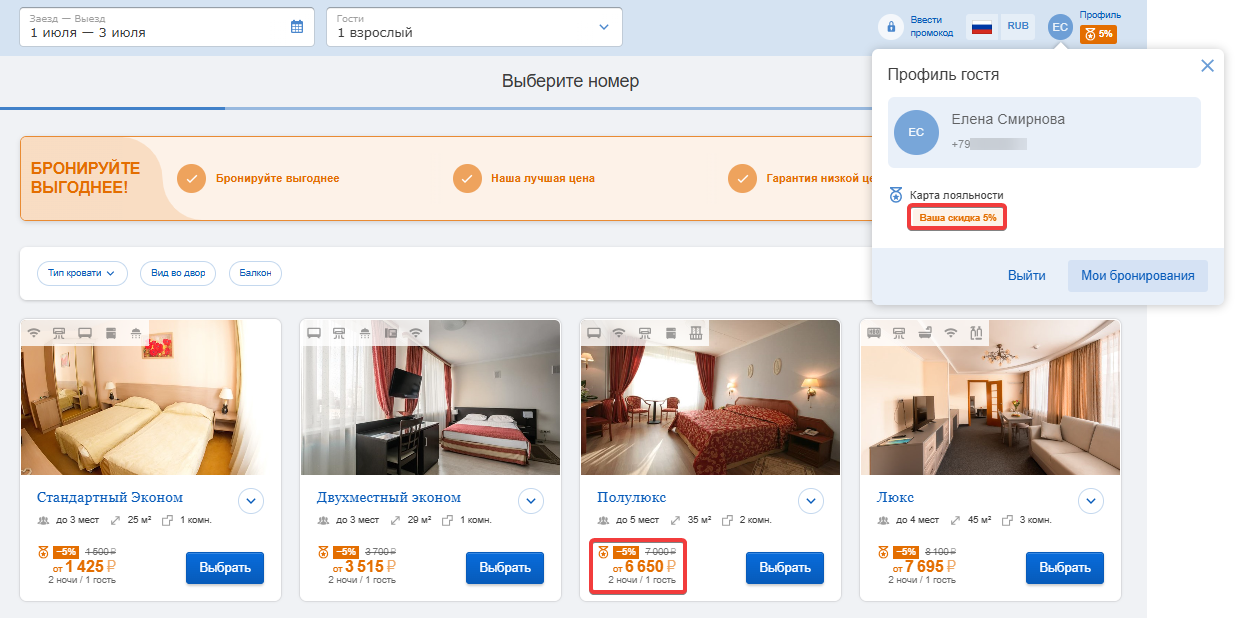This screenshot has width=1246, height=618.
Task: Click the loyalty 5% badge under Профиль
Action: [1098, 34]
